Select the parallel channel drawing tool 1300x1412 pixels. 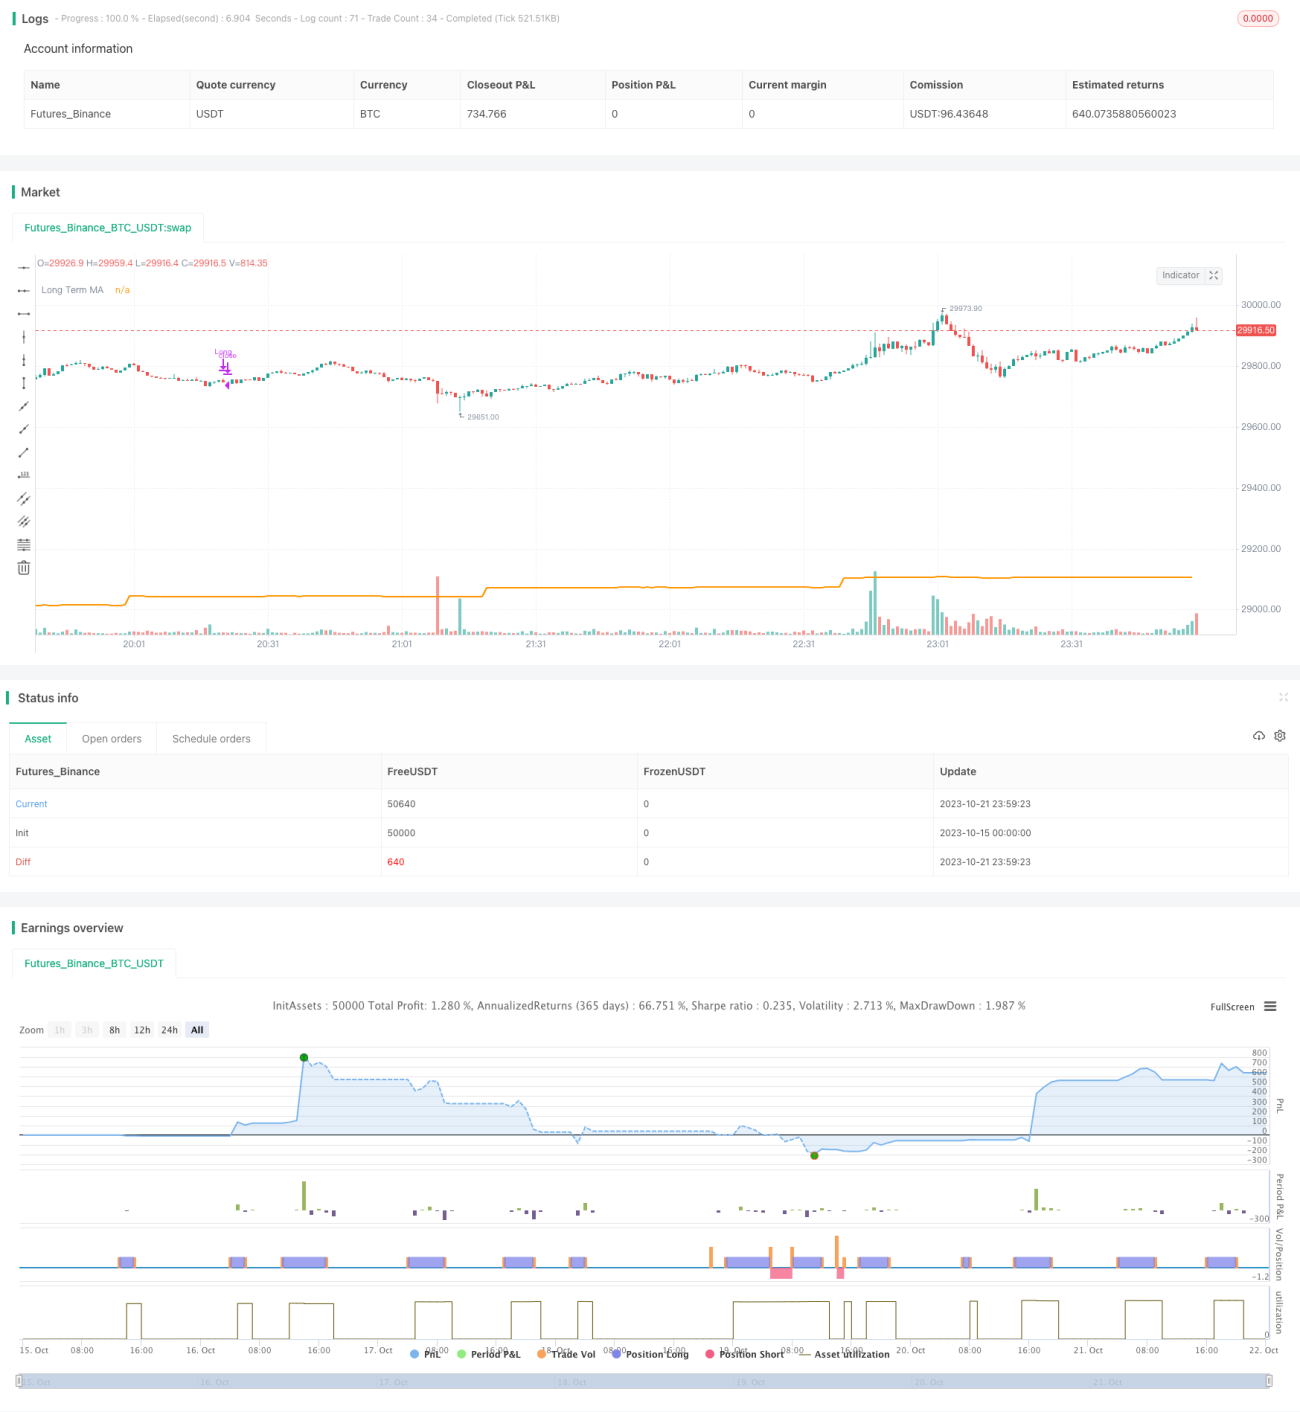(24, 498)
